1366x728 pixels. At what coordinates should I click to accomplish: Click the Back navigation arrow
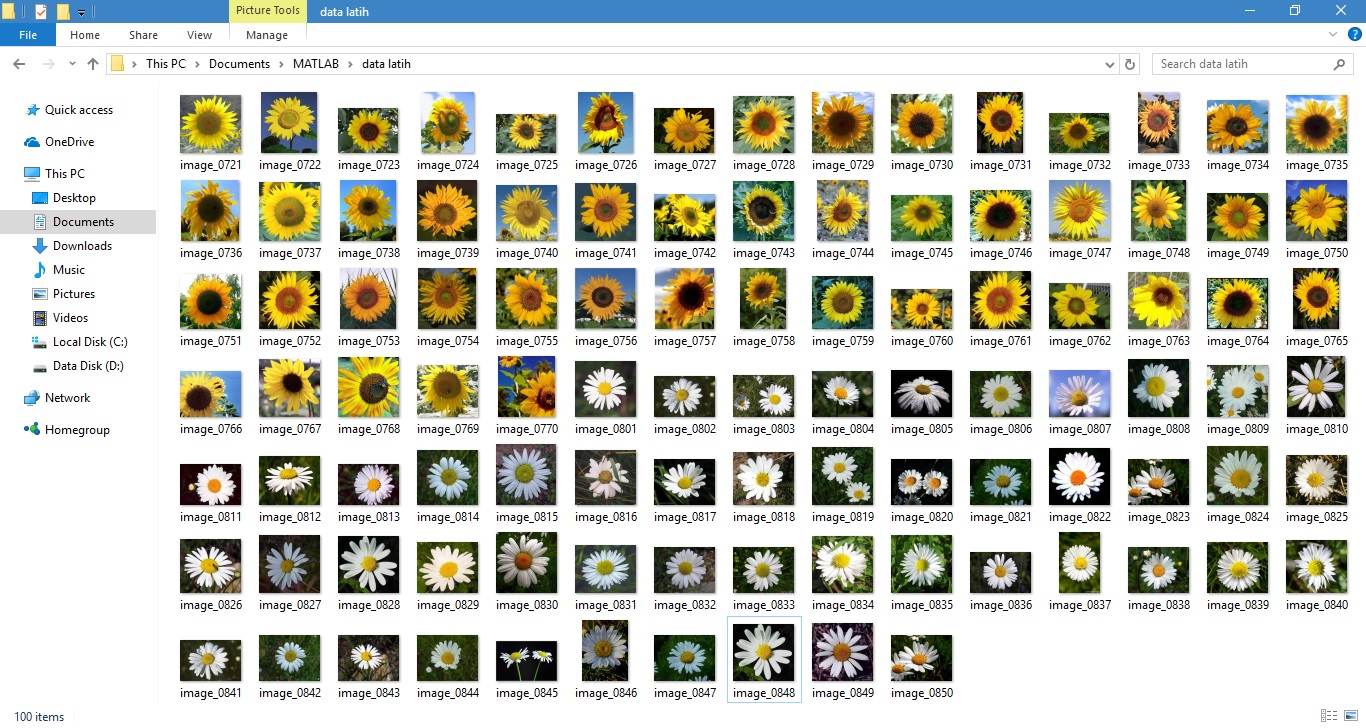(x=19, y=64)
